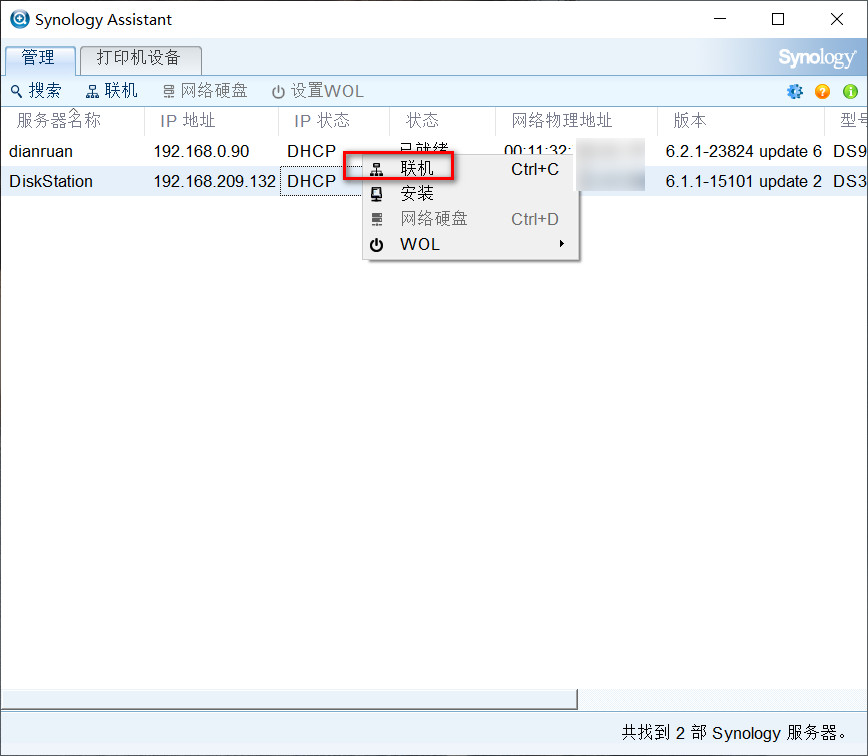This screenshot has height=756, width=868.
Task: Click the horizontal scrollbar below the server list
Action: point(289,700)
